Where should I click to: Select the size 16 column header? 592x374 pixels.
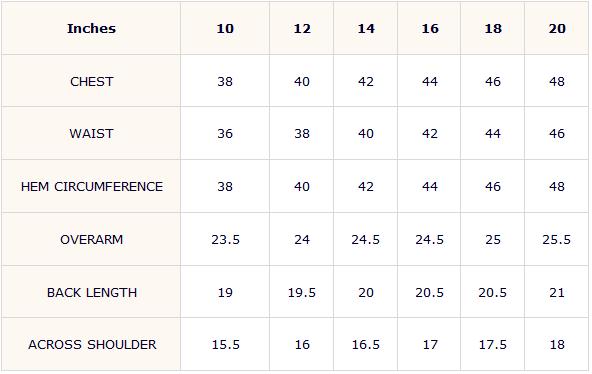click(430, 29)
